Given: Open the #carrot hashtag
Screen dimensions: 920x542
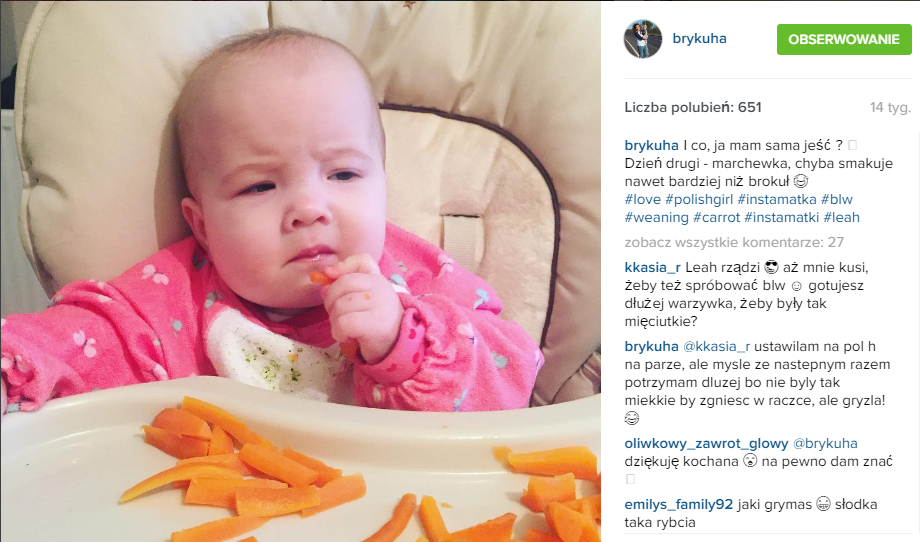Looking at the screenshot, I should click(x=716, y=218).
